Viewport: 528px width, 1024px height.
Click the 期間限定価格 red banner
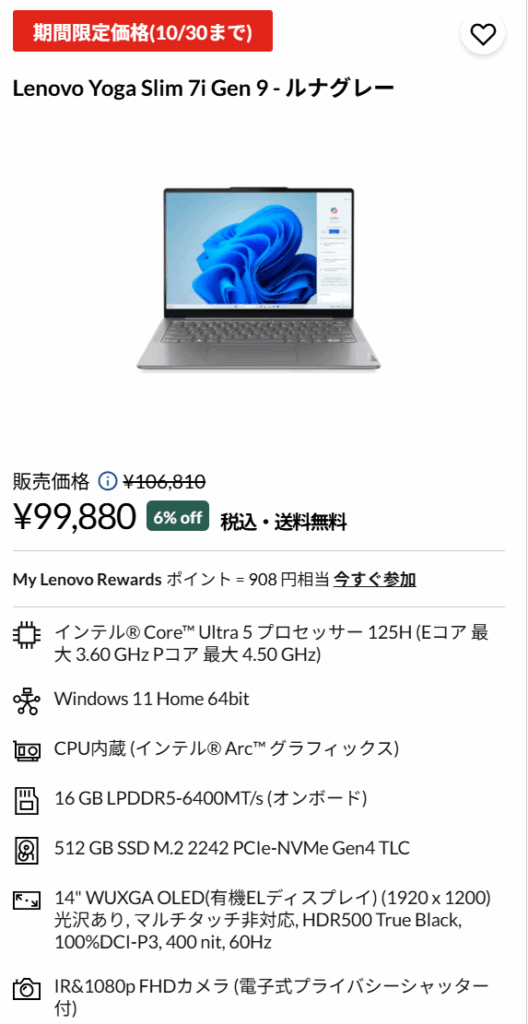(142, 31)
